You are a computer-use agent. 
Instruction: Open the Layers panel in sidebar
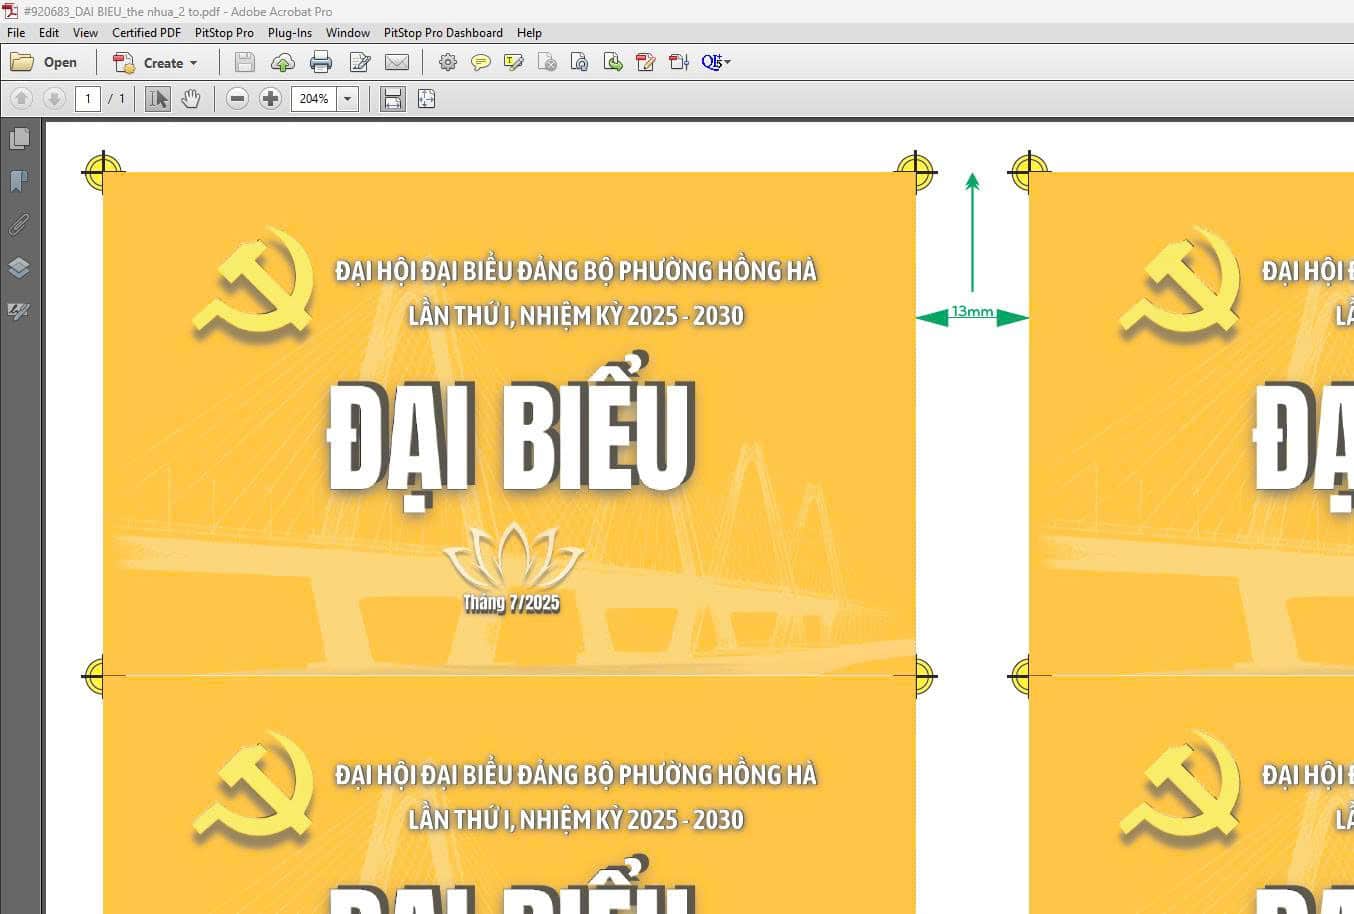19,268
